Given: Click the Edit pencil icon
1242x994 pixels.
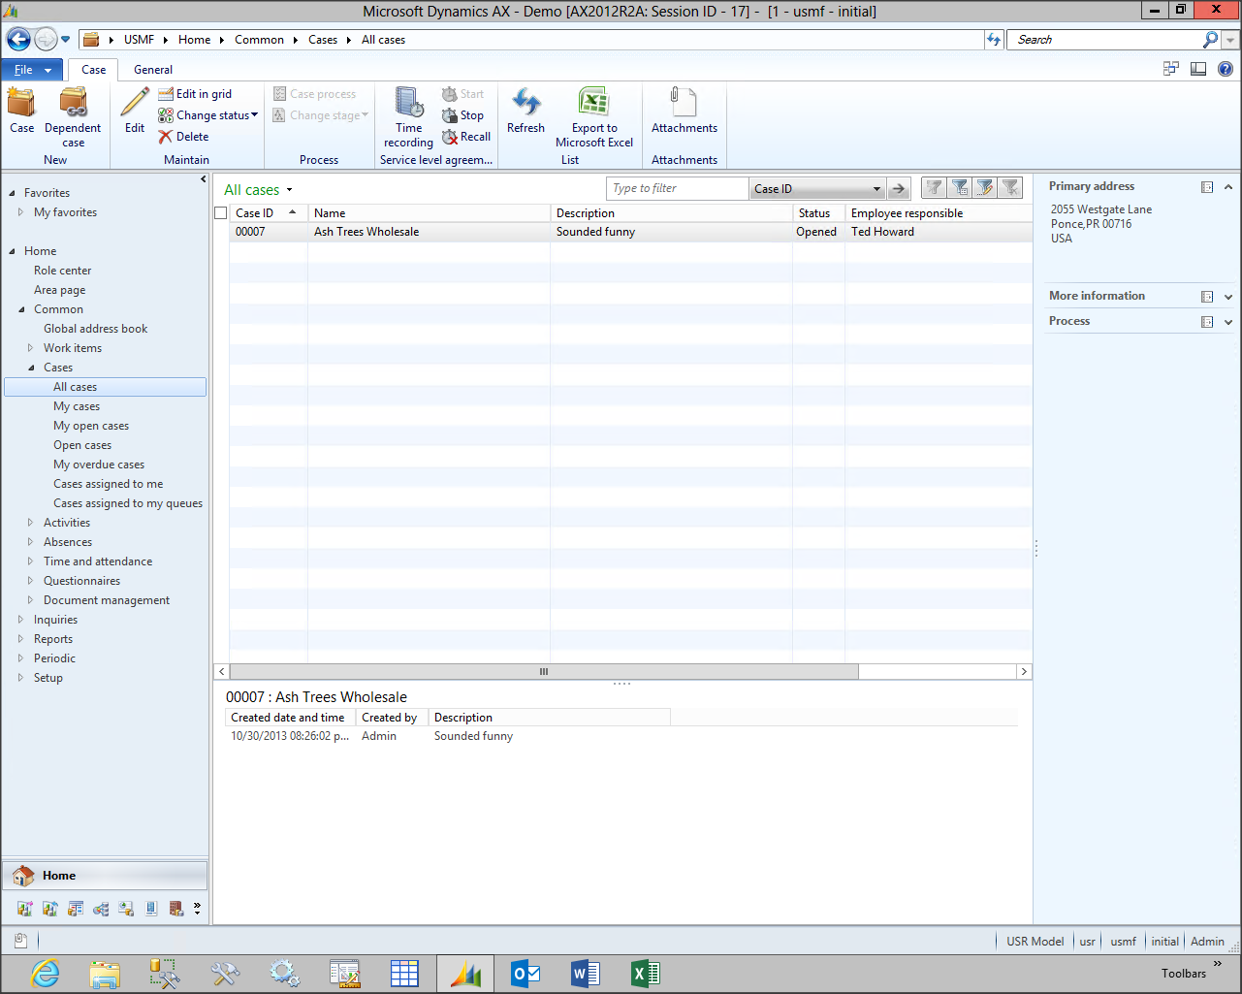Looking at the screenshot, I should click(x=135, y=104).
